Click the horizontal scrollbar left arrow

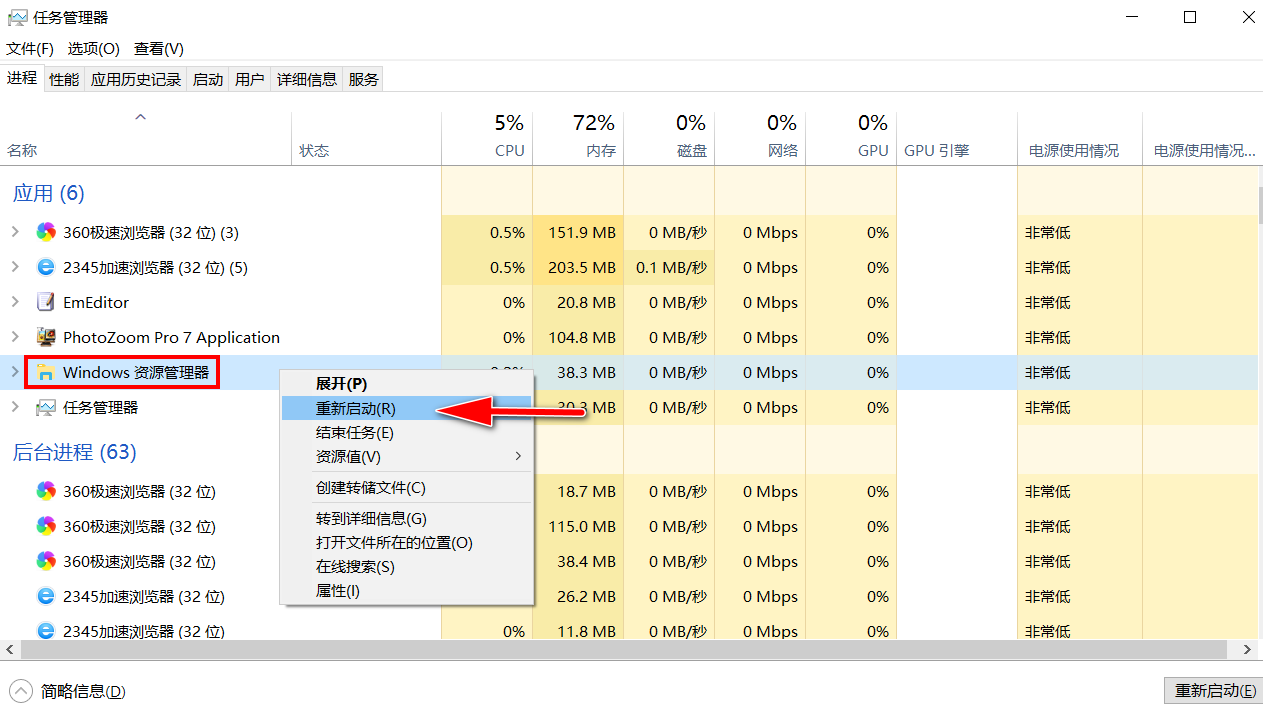point(9,649)
